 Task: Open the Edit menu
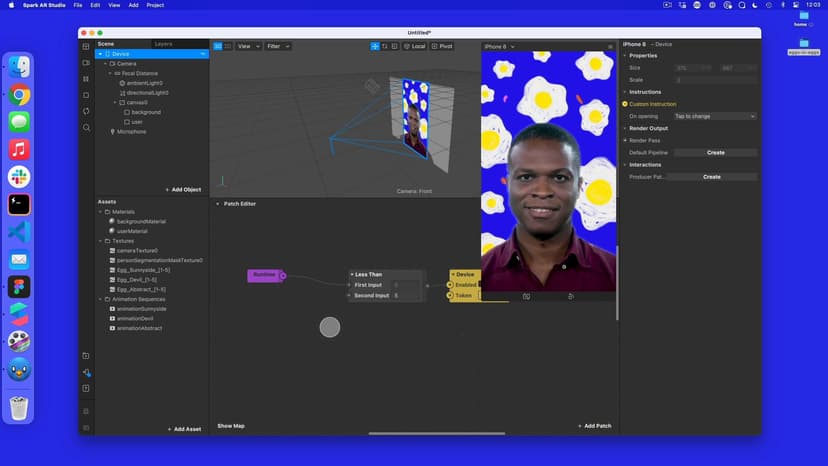coord(95,5)
